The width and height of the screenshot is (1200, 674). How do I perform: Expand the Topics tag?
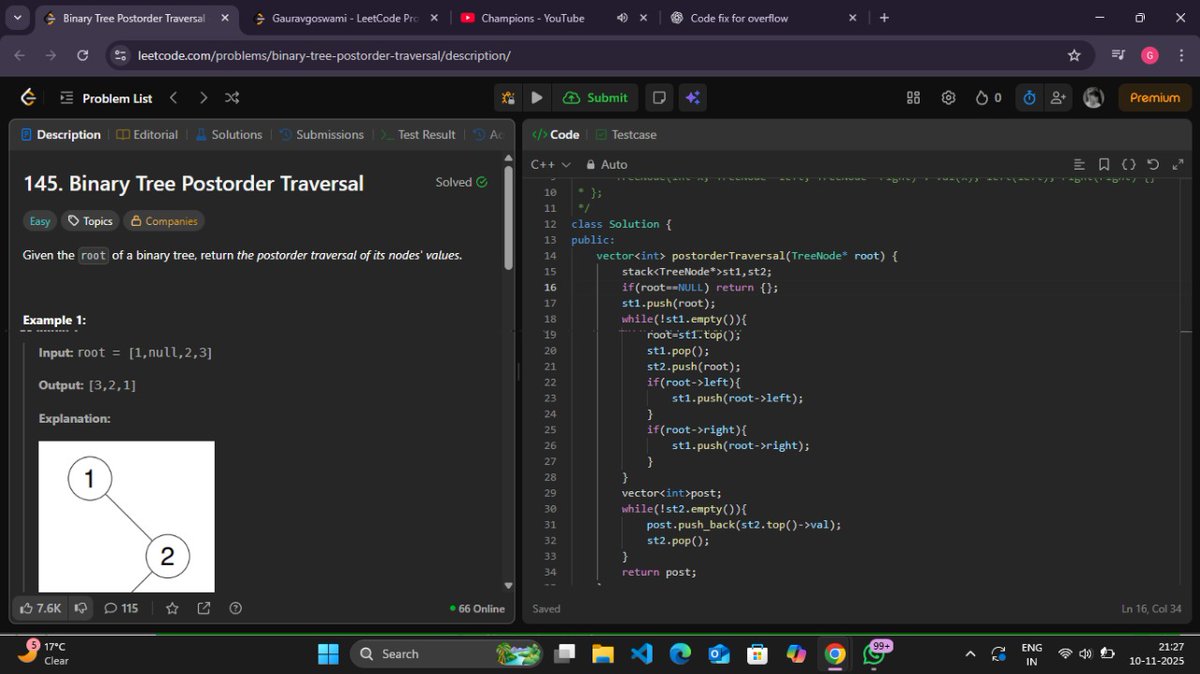coord(90,220)
